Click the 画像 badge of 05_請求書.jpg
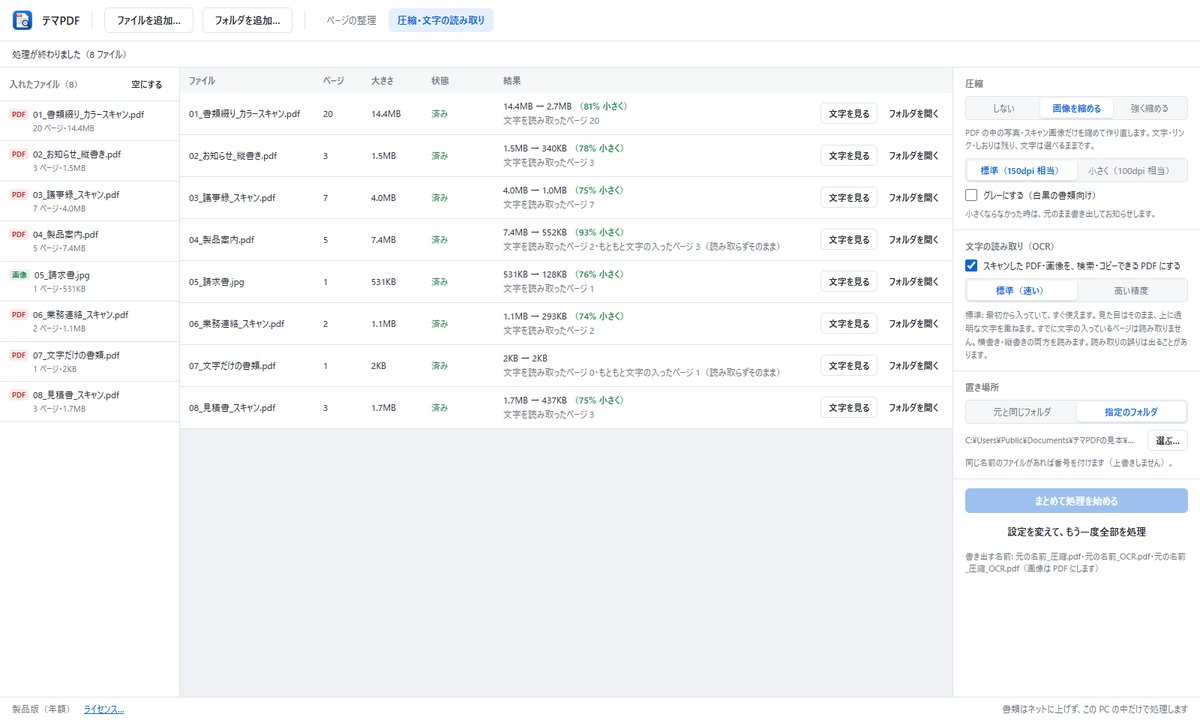The height and width of the screenshot is (720, 1200). point(19,275)
